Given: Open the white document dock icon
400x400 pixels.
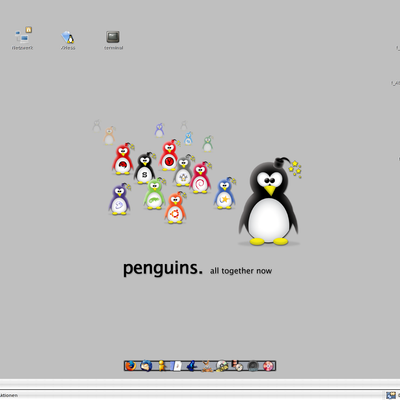Looking at the screenshot, I should click(177, 366).
